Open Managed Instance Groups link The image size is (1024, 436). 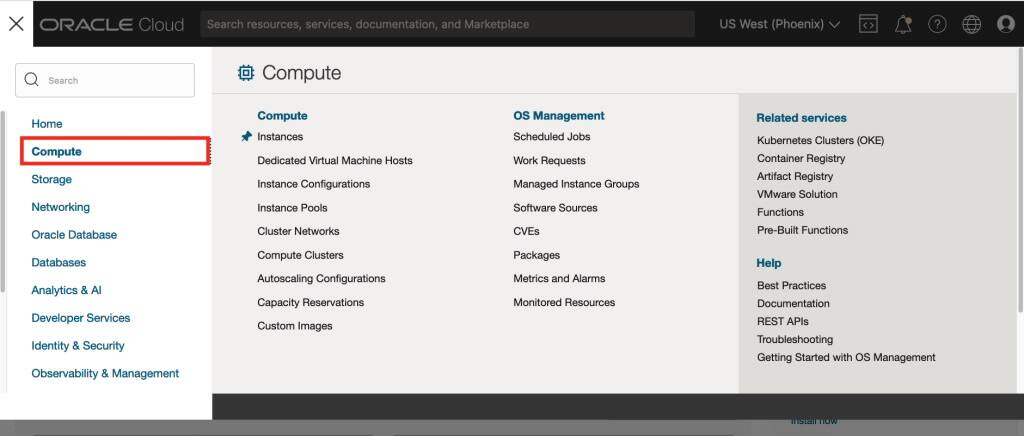576,184
